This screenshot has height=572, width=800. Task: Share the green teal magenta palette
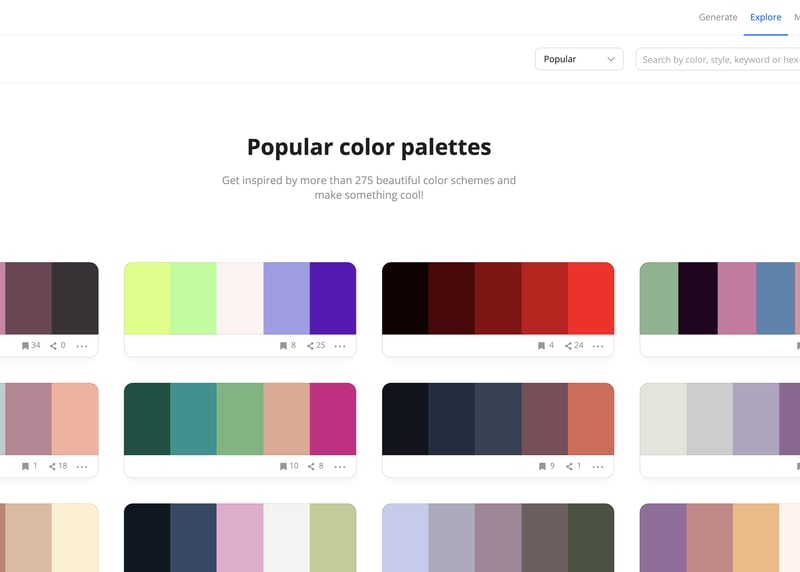click(310, 466)
